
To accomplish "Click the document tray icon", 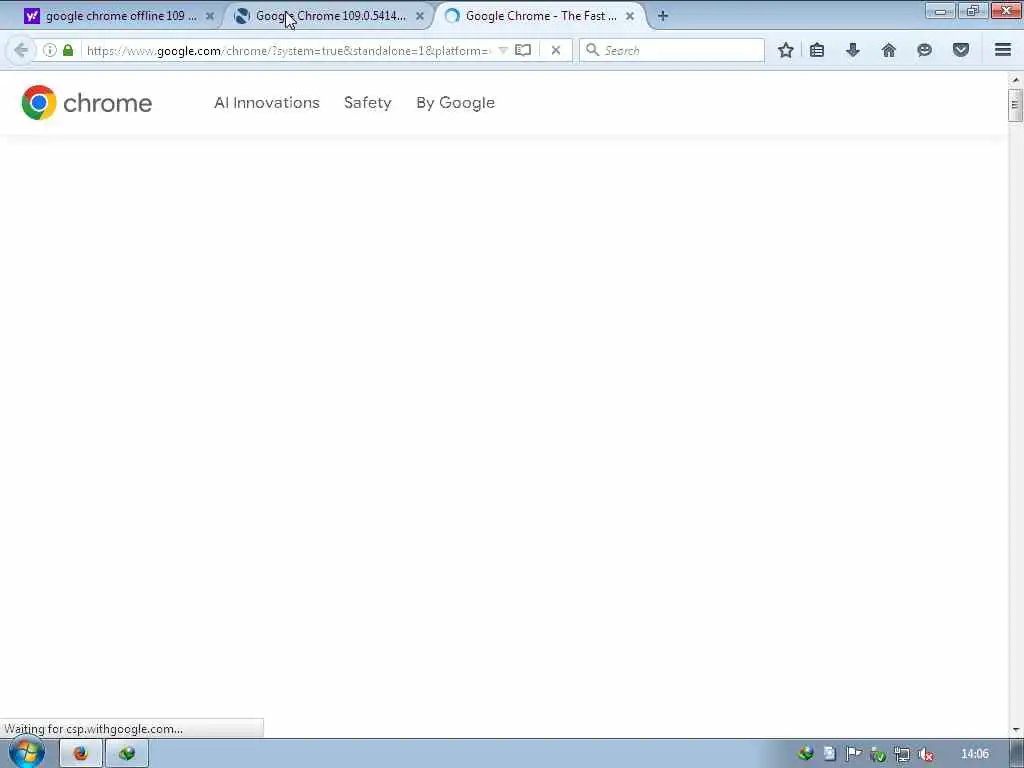I will [x=829, y=754].
